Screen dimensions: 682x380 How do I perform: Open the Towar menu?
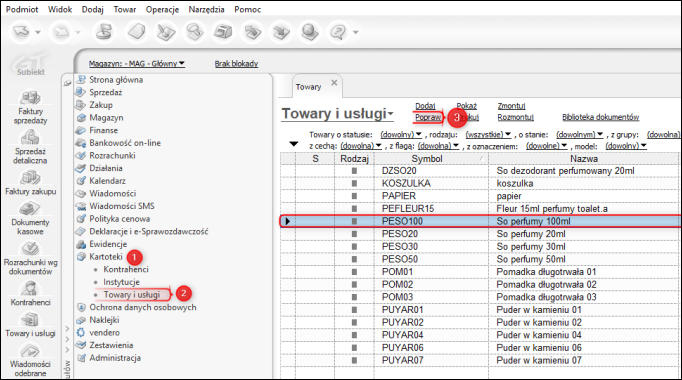(x=124, y=9)
